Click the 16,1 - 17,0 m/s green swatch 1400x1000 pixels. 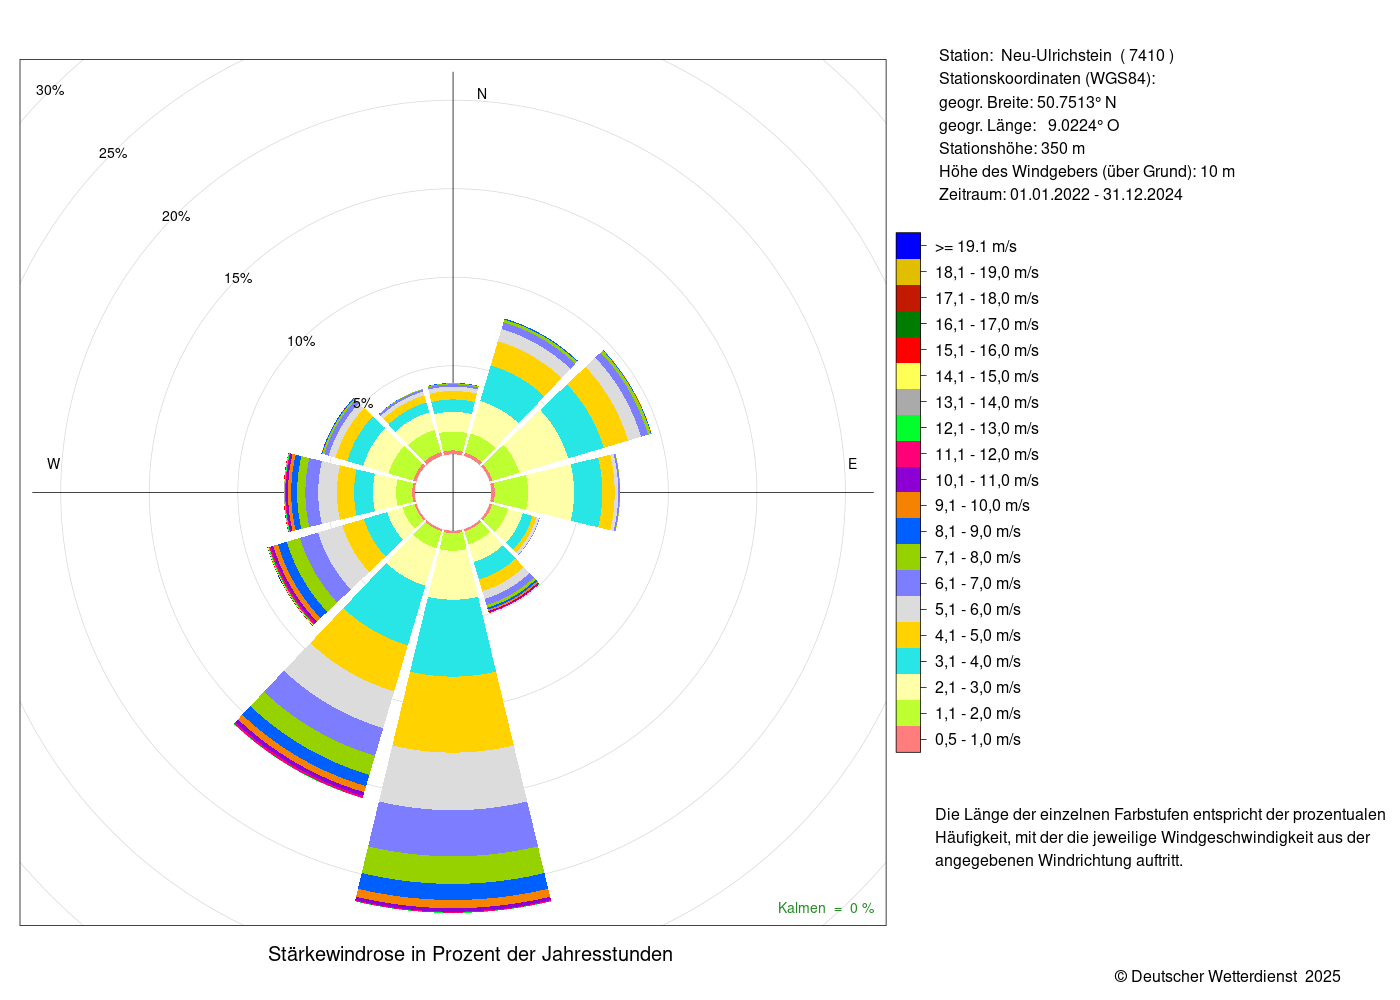pyautogui.click(x=908, y=324)
